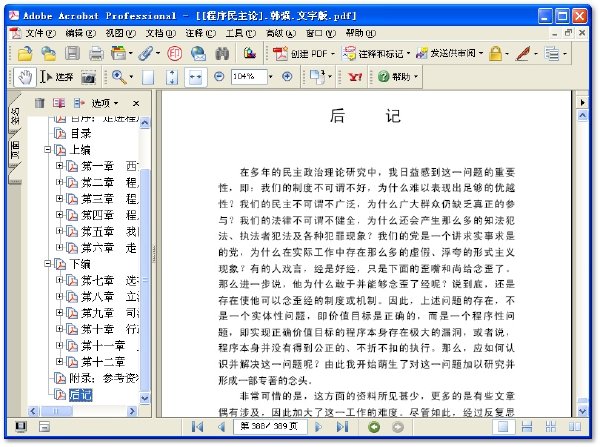Select the 目录 bookmark
The image size is (600, 447).
coord(81,134)
